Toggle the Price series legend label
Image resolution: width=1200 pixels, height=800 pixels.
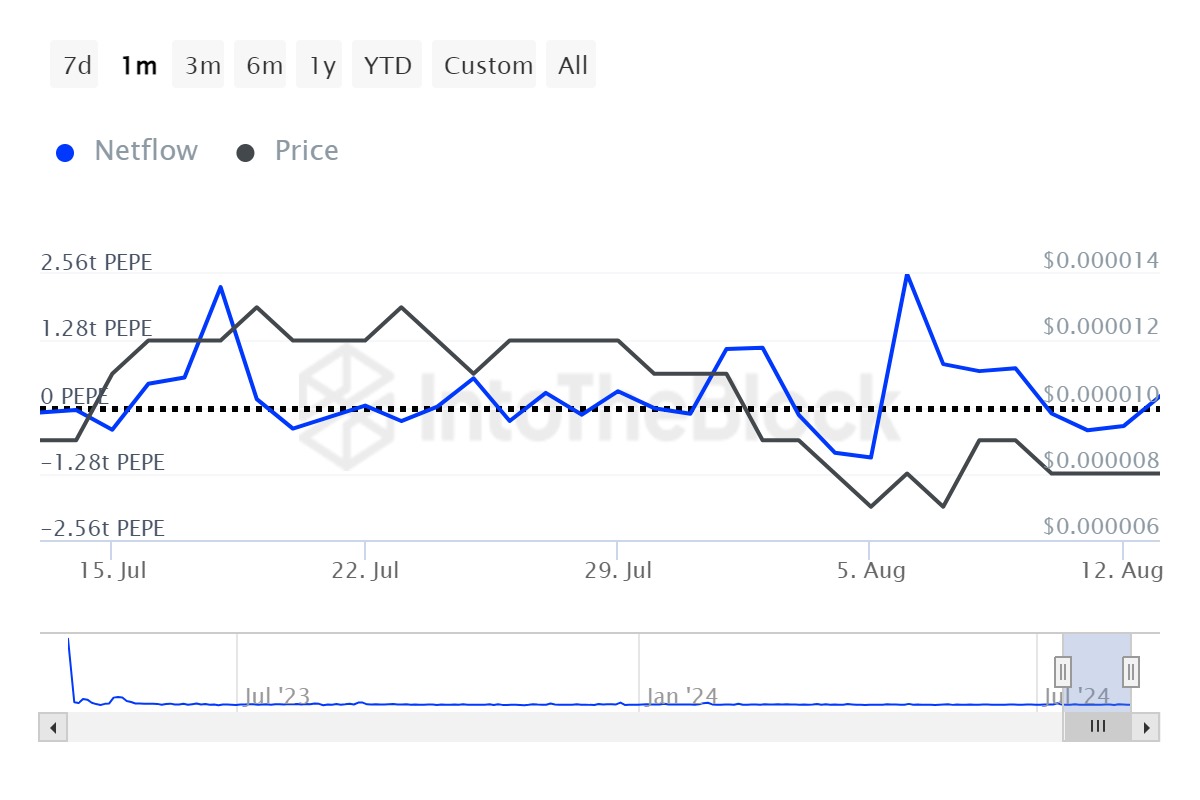tap(306, 151)
